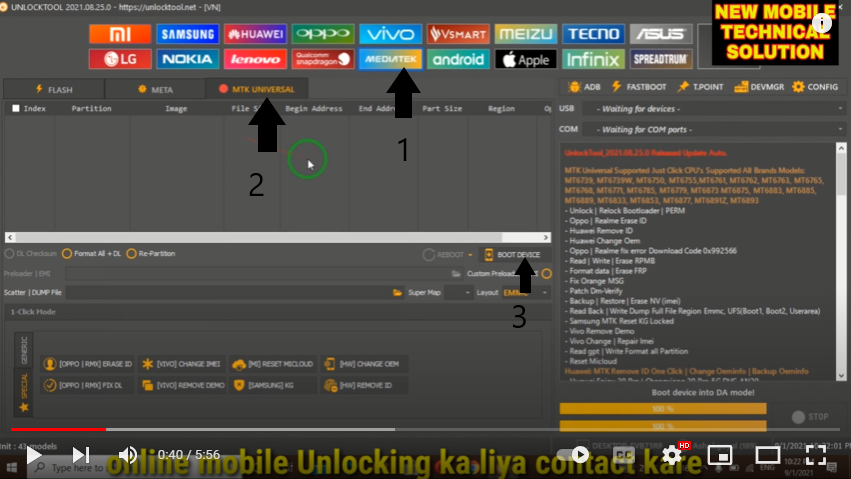Run OPPO RMX Erase ID
The image size is (851, 479).
pos(87,363)
